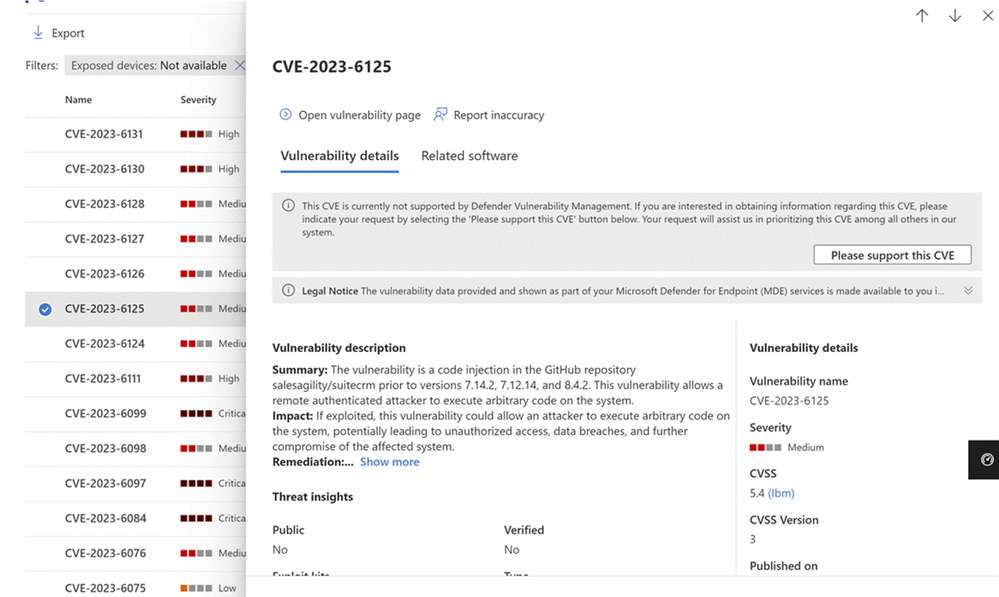
Task: Click Critical severity bars for CVE-2023-6099
Action: pyautogui.click(x=196, y=414)
